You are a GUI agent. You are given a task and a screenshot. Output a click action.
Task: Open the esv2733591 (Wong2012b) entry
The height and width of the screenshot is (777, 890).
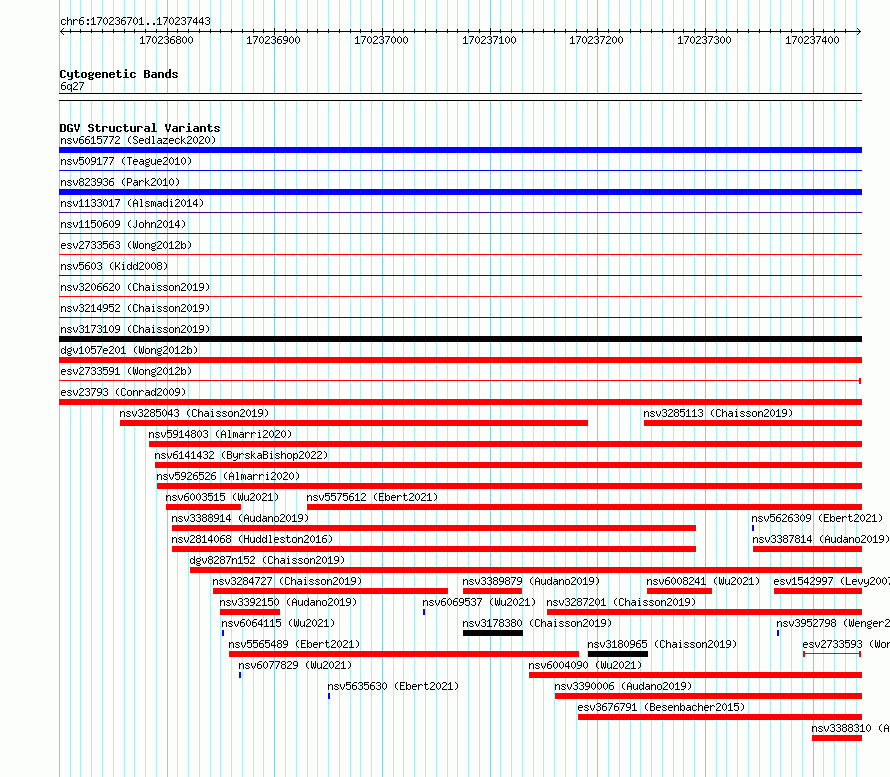click(126, 371)
